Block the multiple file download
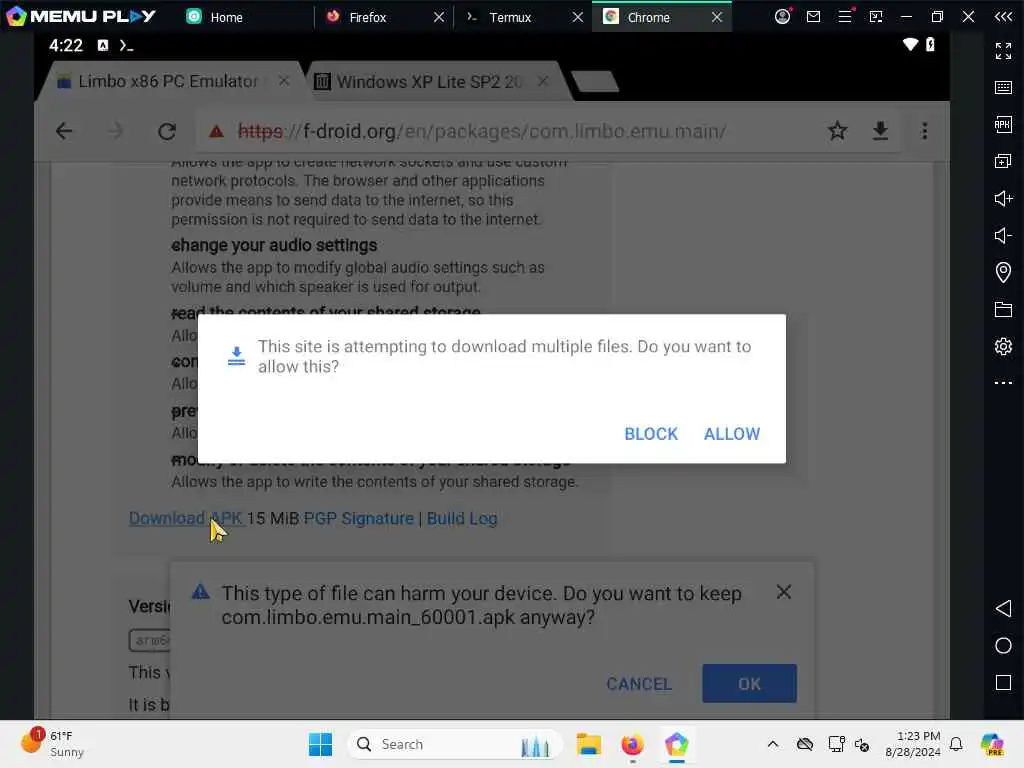 [650, 434]
